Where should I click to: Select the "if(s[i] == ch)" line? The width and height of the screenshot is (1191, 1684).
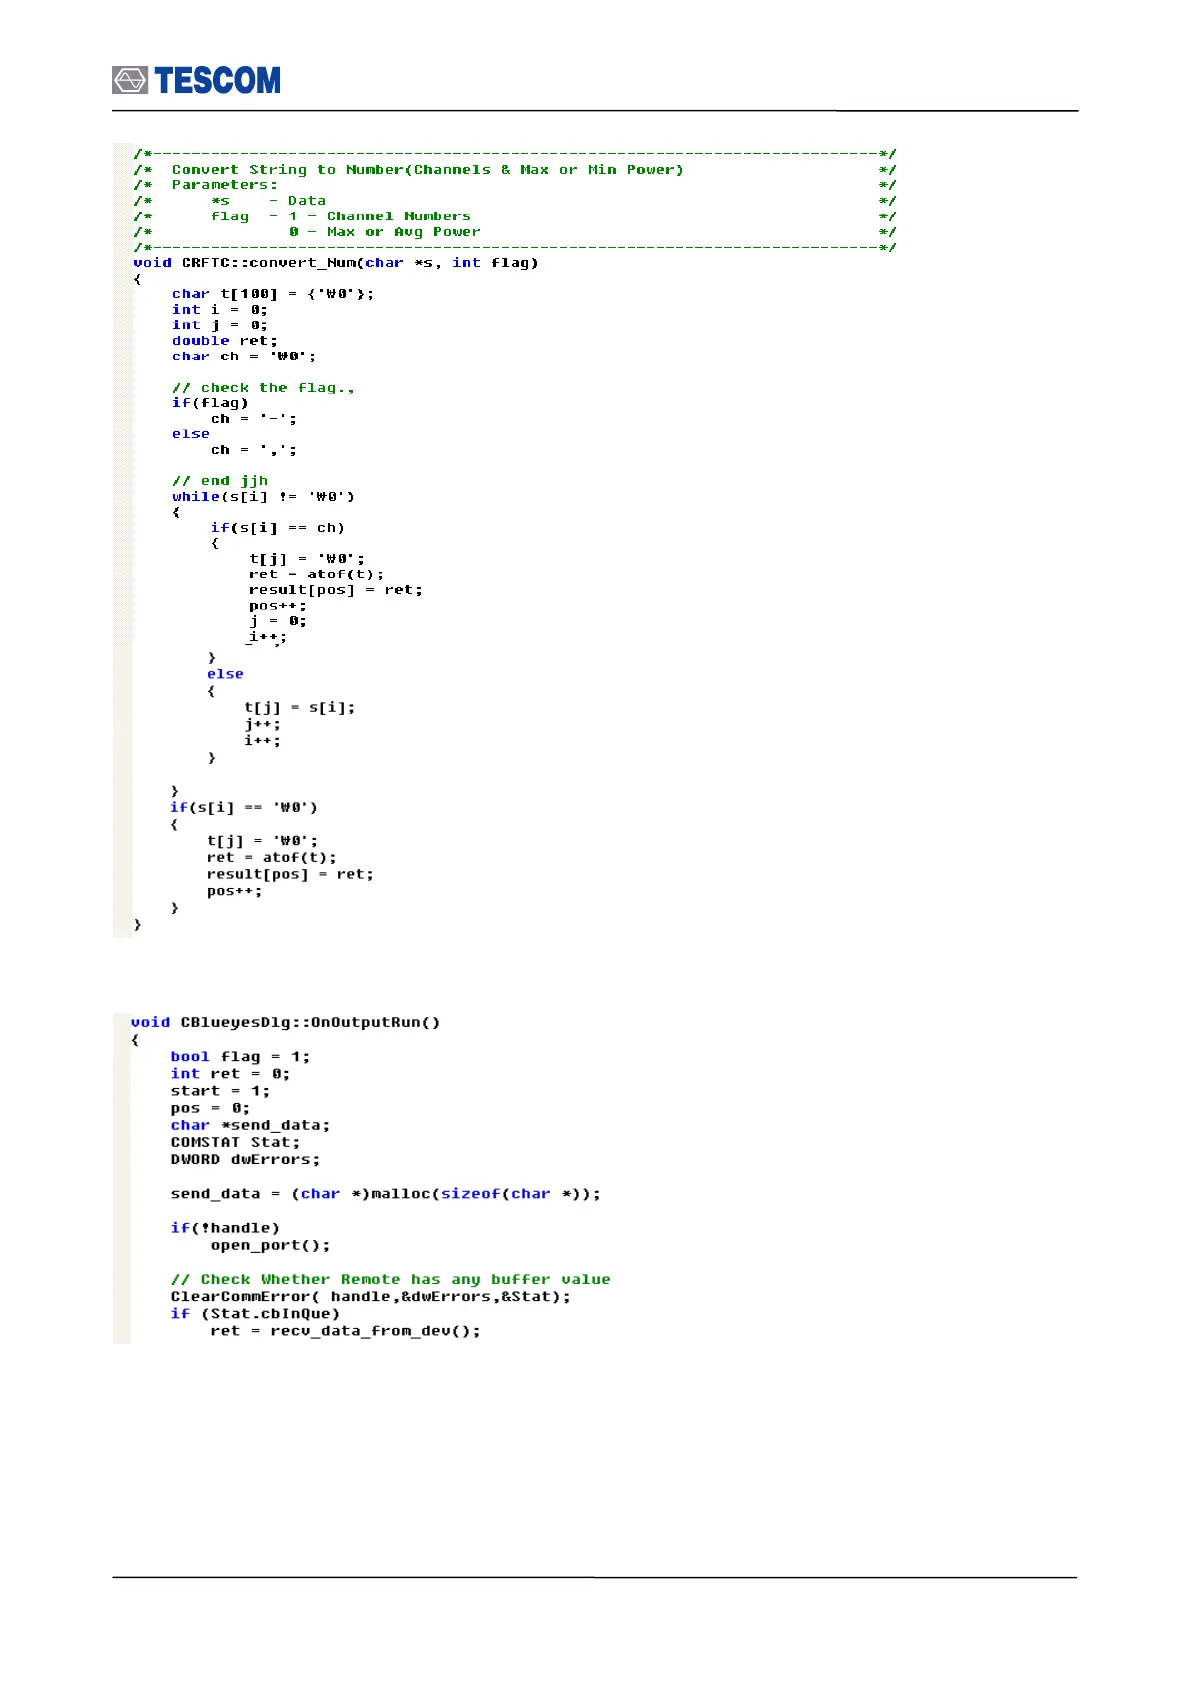coord(277,528)
